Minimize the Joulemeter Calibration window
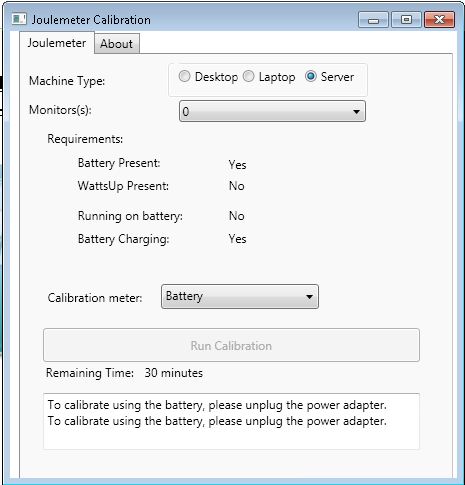Image resolution: width=465 pixels, height=485 pixels. (373, 20)
